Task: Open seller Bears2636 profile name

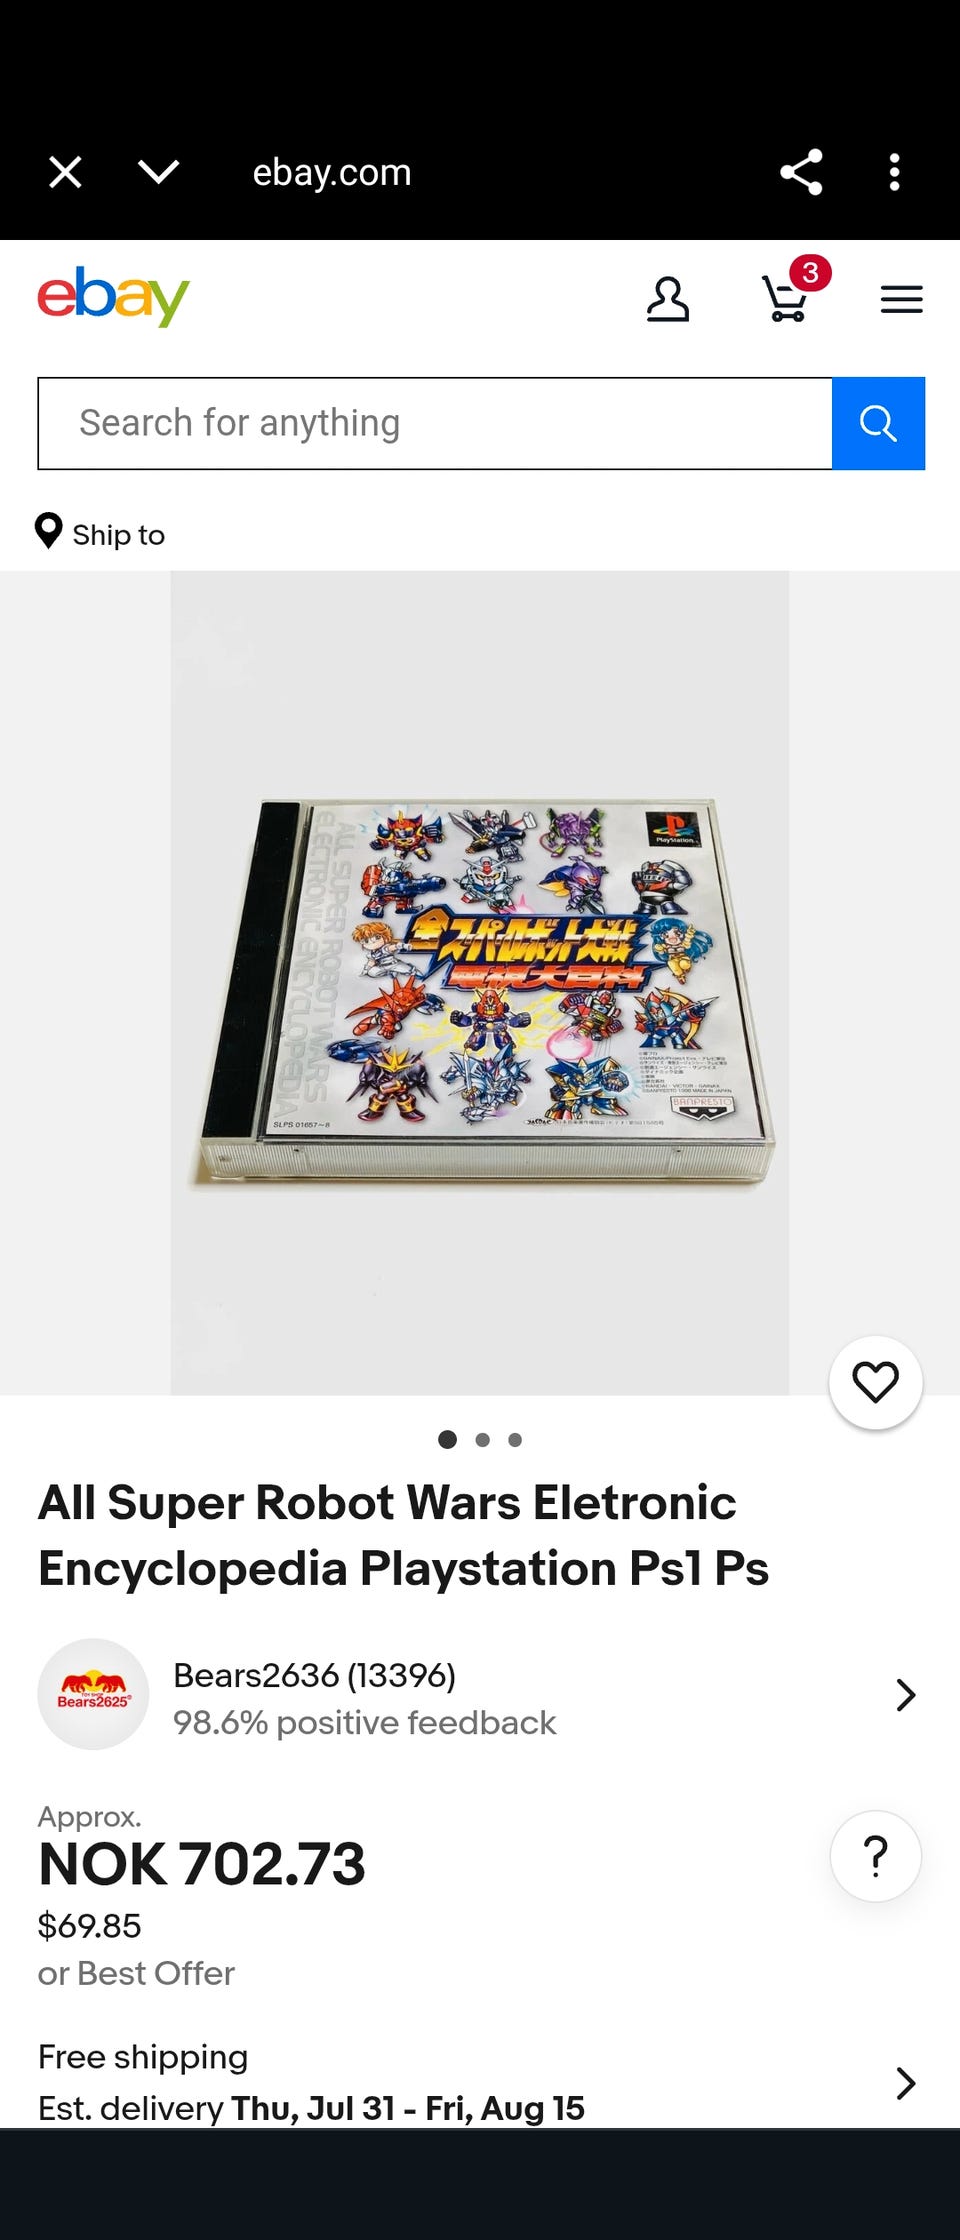Action: click(x=314, y=1675)
